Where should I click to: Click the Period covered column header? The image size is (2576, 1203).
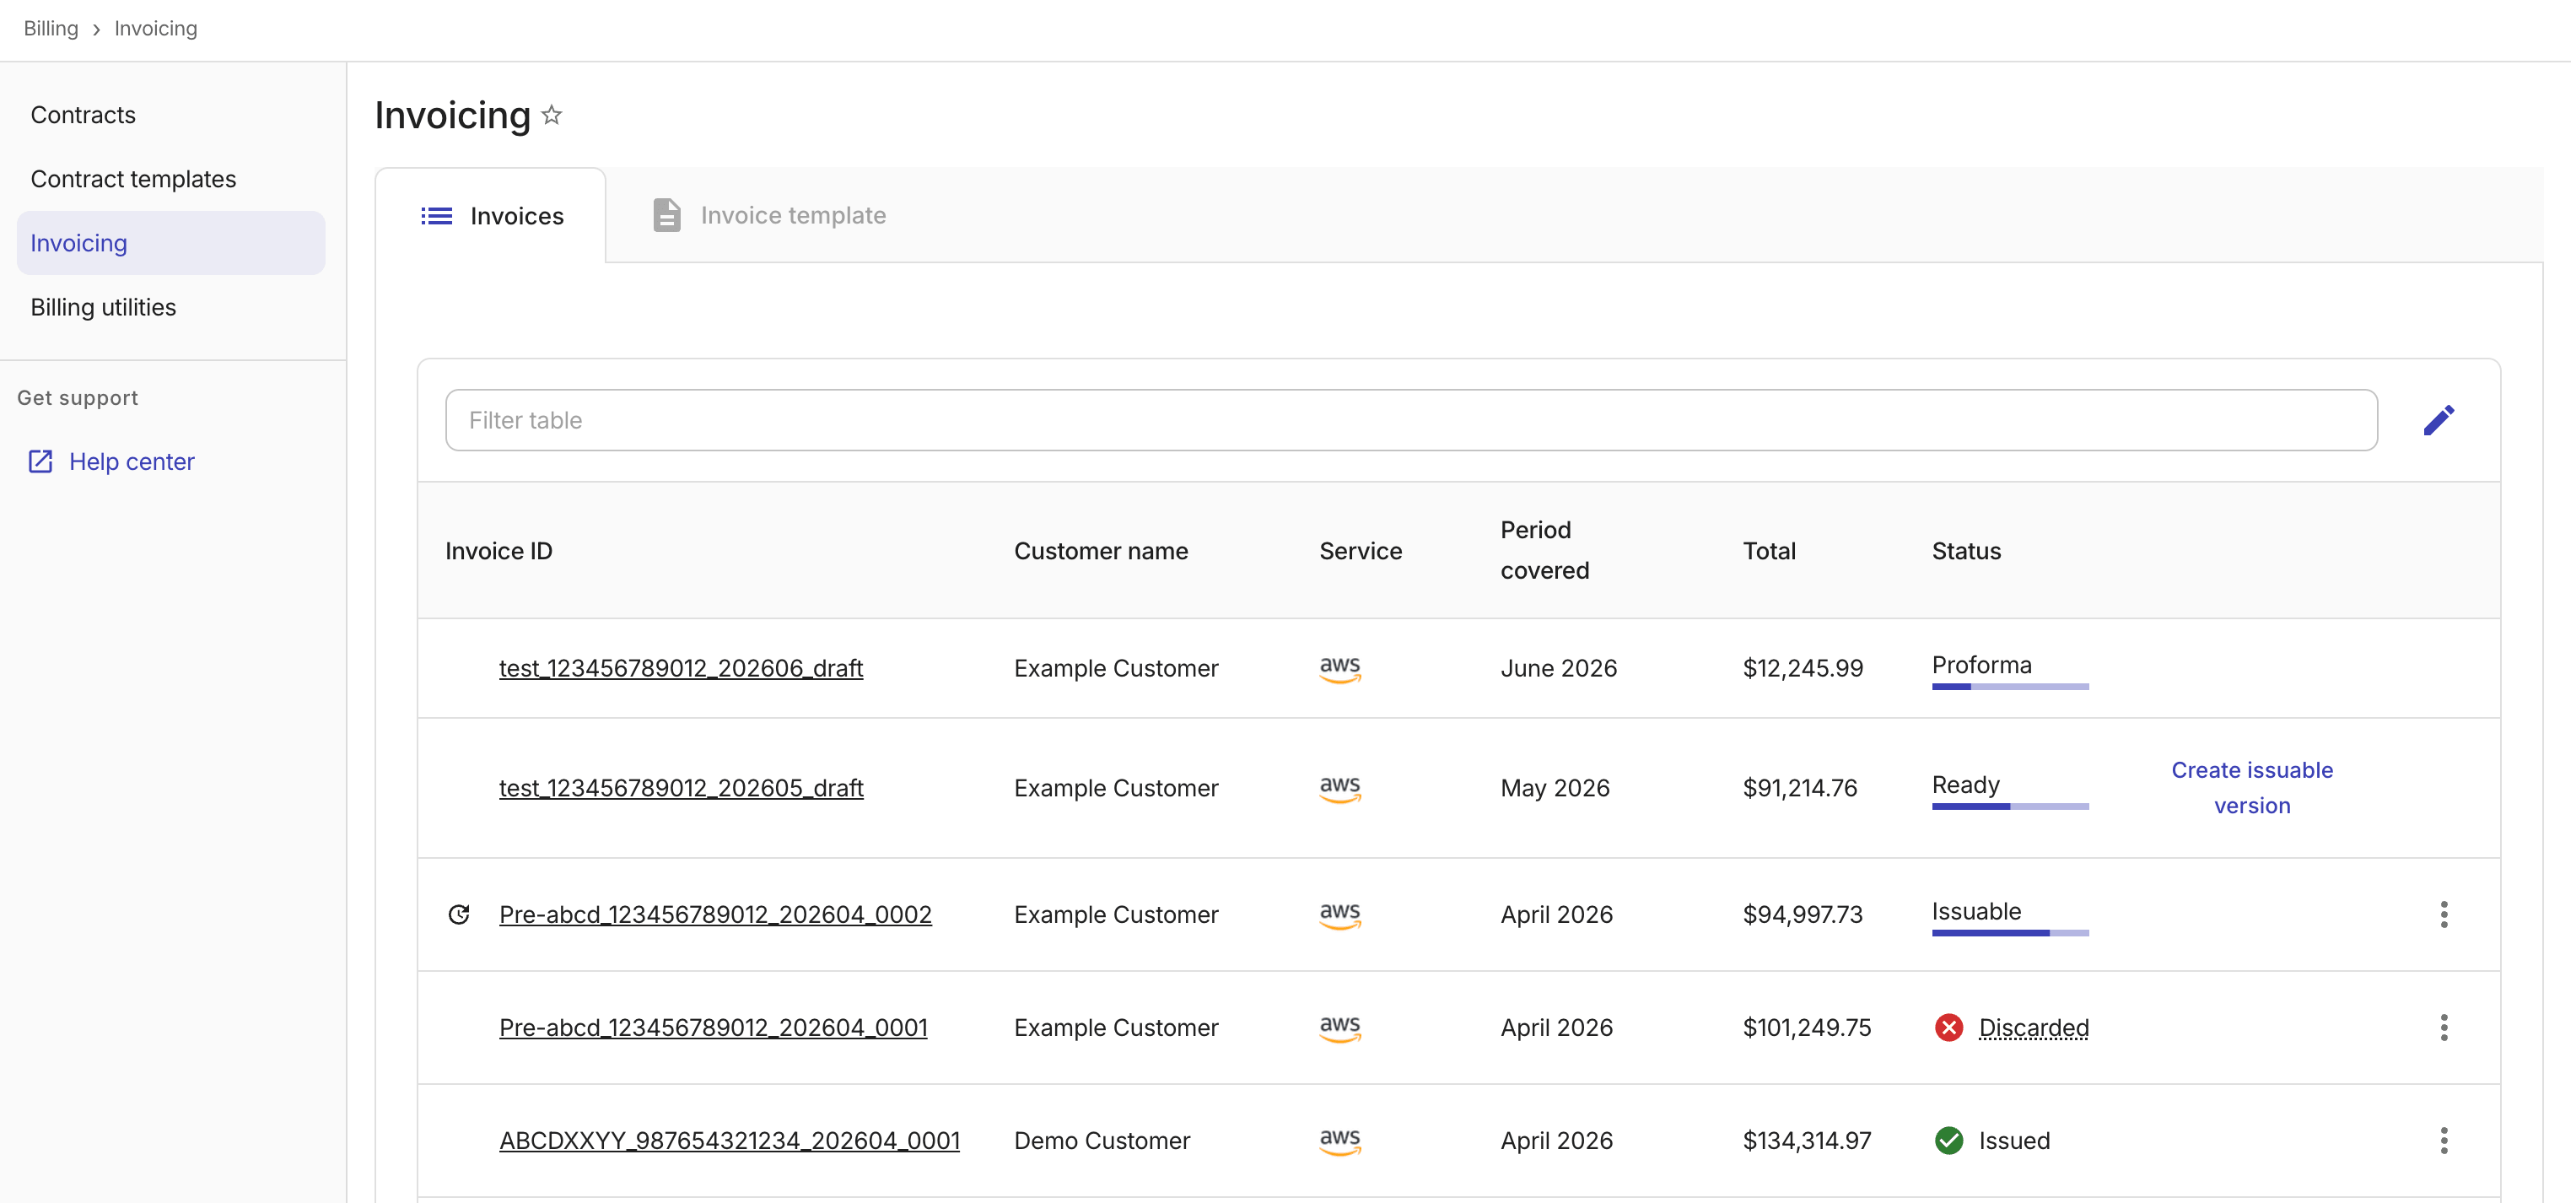point(1545,550)
